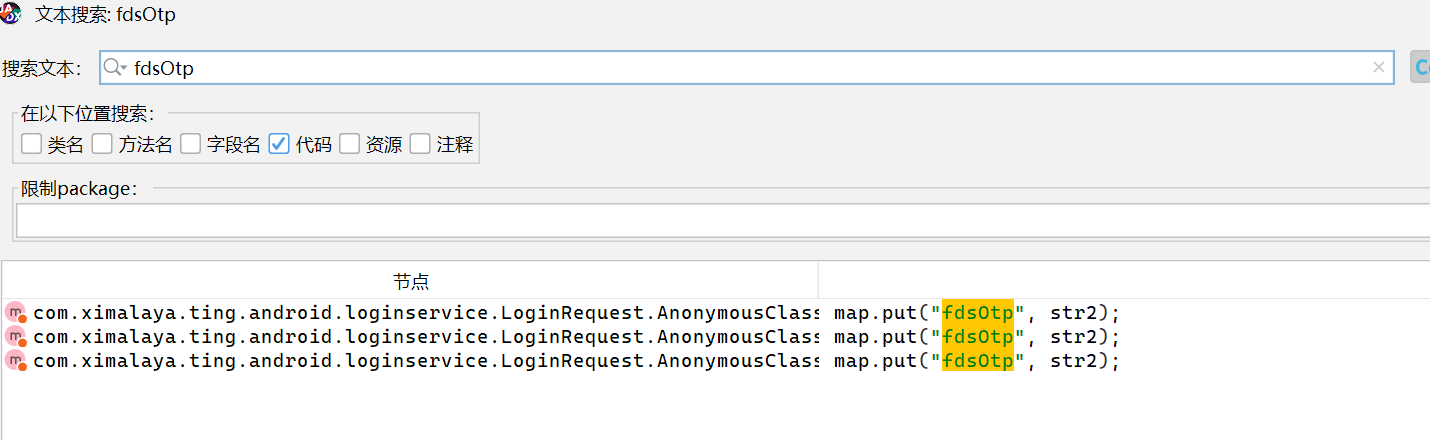The width and height of the screenshot is (1430, 440).
Task: Click method icon of first search result
Action: [15, 313]
